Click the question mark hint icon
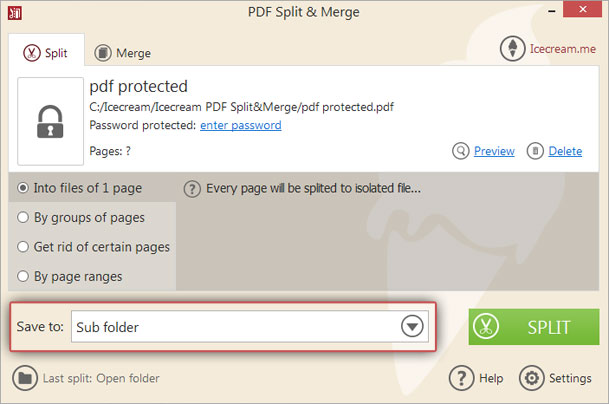 [x=192, y=189]
